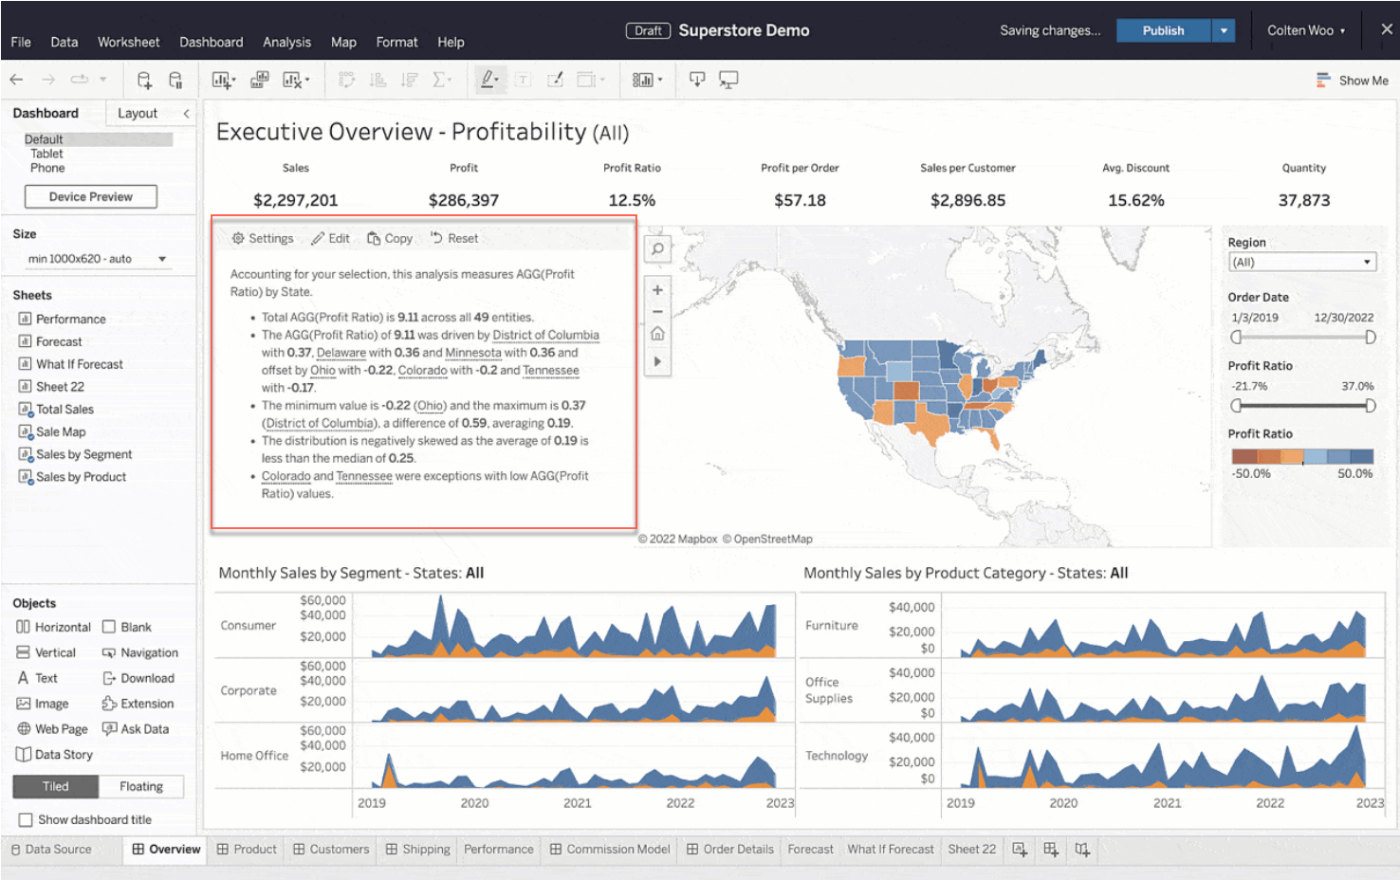Click the new story tab icon at bottom
The width and height of the screenshot is (1400, 880).
click(x=1083, y=849)
